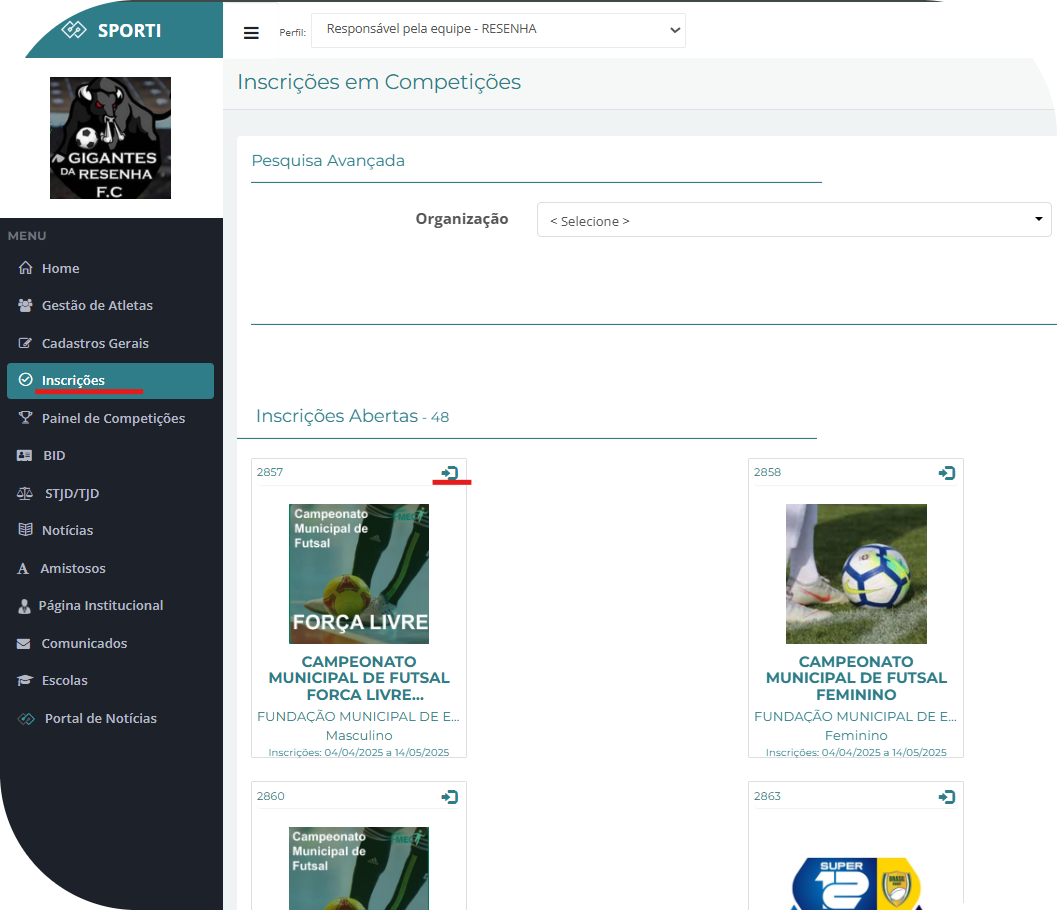Expand the Organização select dropdown
Screen dimensions: 1057x910
click(x=793, y=220)
